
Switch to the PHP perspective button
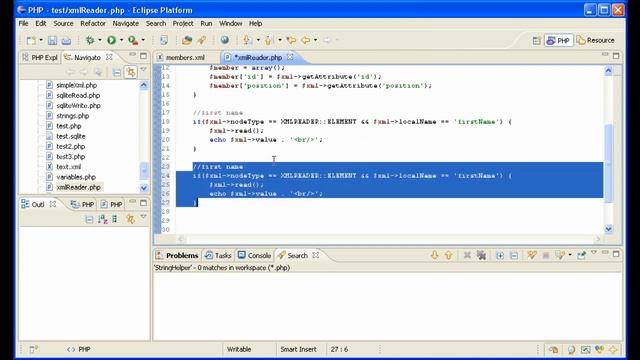coord(559,40)
